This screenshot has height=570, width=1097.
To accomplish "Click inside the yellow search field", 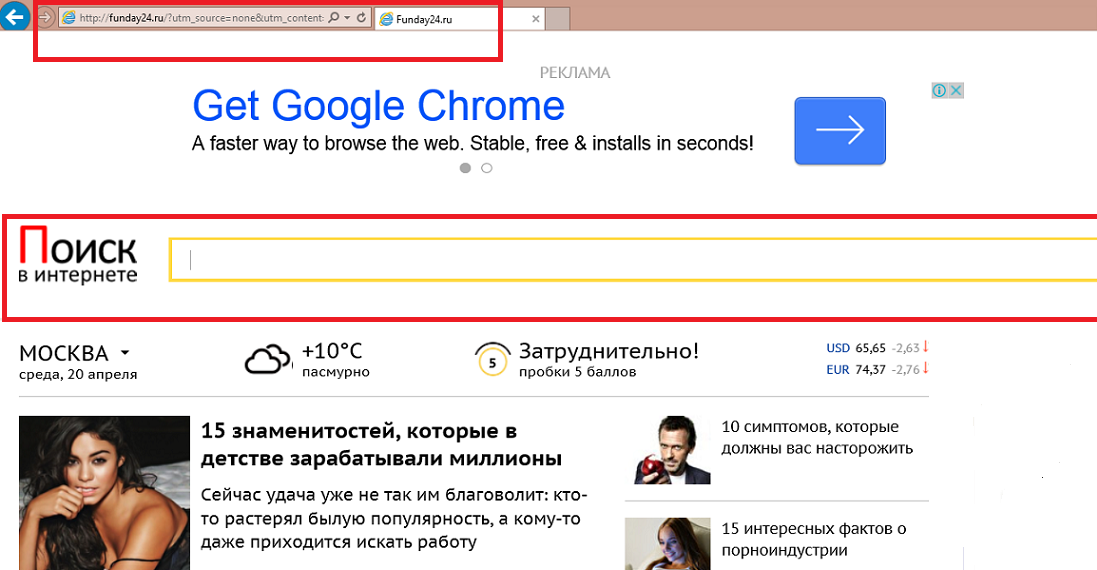I will pos(633,259).
